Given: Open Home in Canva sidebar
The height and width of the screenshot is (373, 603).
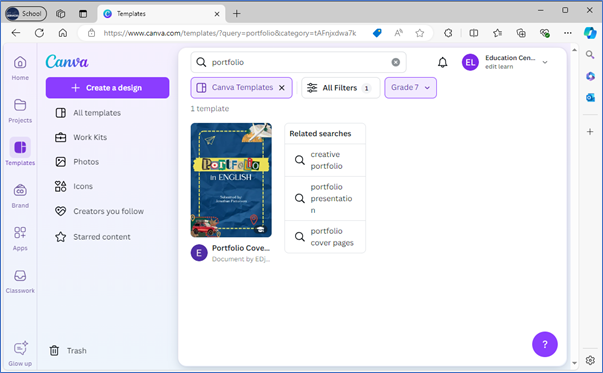Looking at the screenshot, I should (x=20, y=68).
